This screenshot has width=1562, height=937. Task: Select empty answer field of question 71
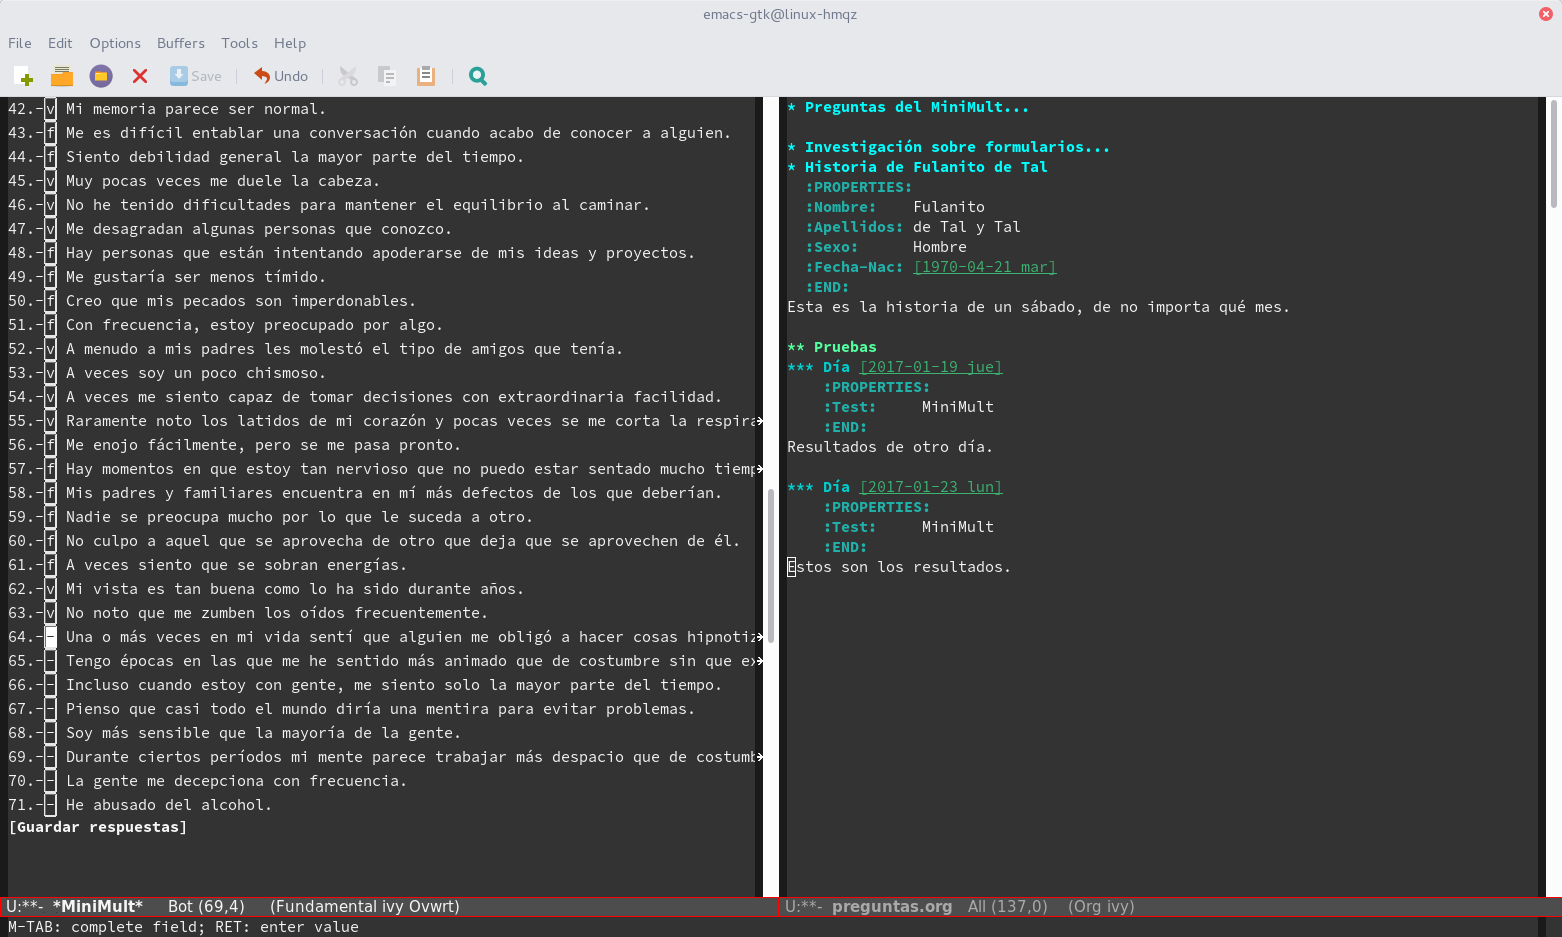50,805
